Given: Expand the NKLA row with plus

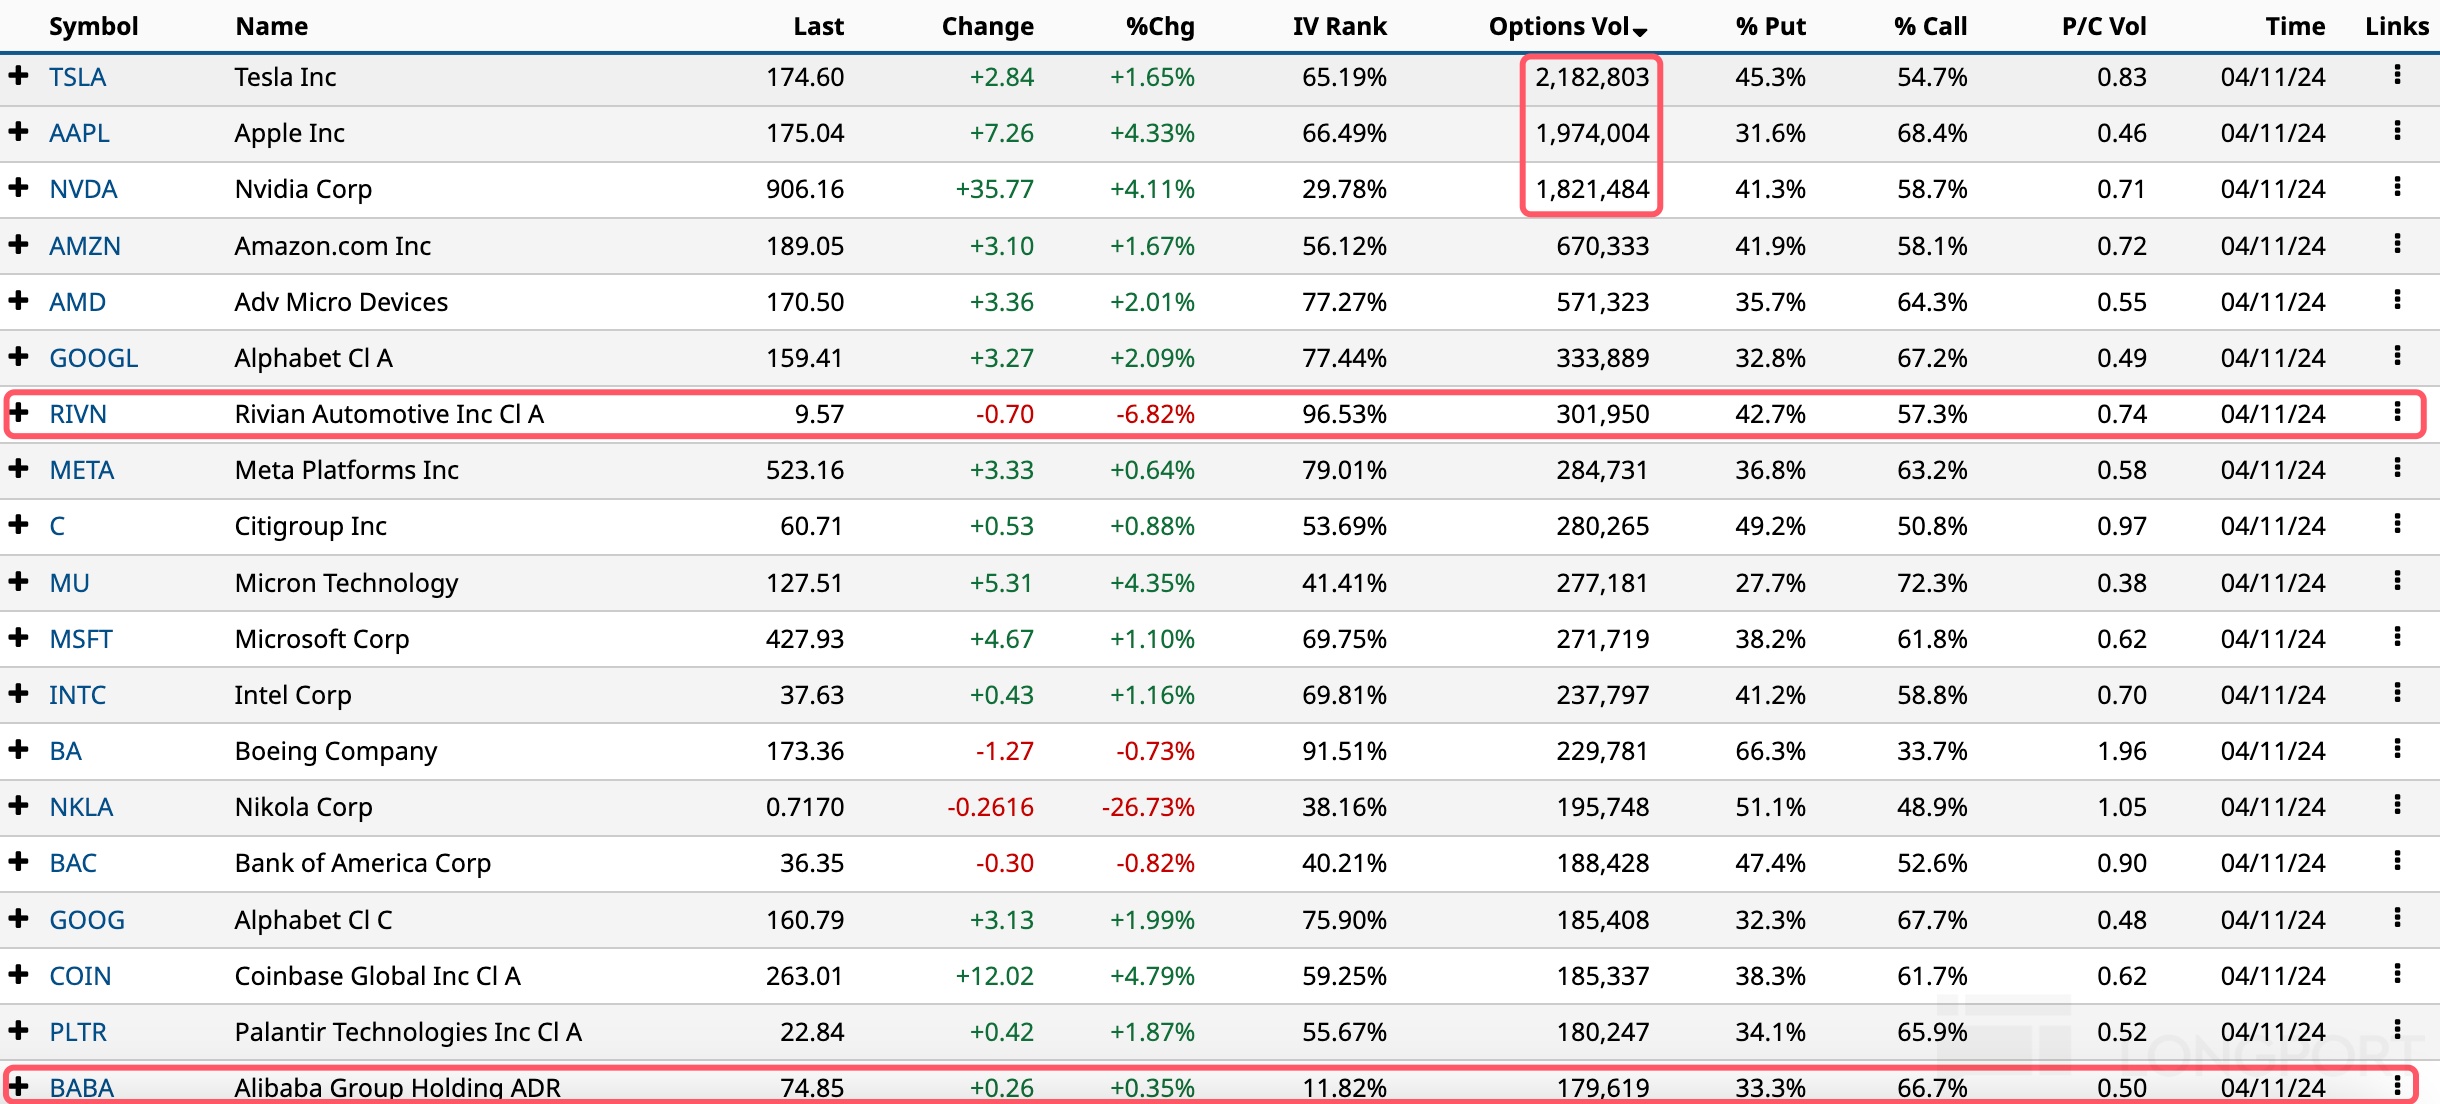Looking at the screenshot, I should 18,805.
